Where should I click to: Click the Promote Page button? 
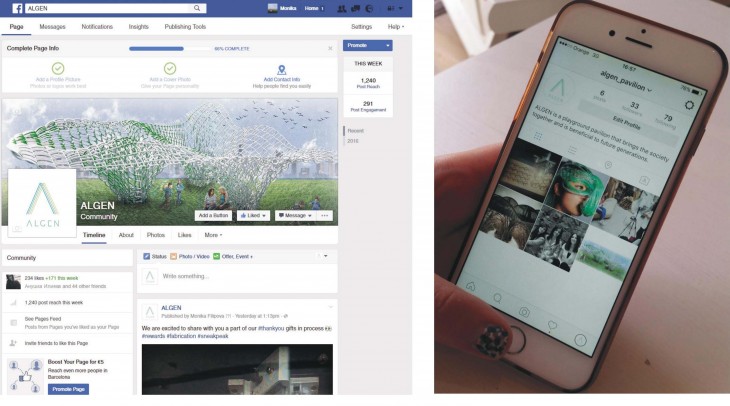coord(68,389)
